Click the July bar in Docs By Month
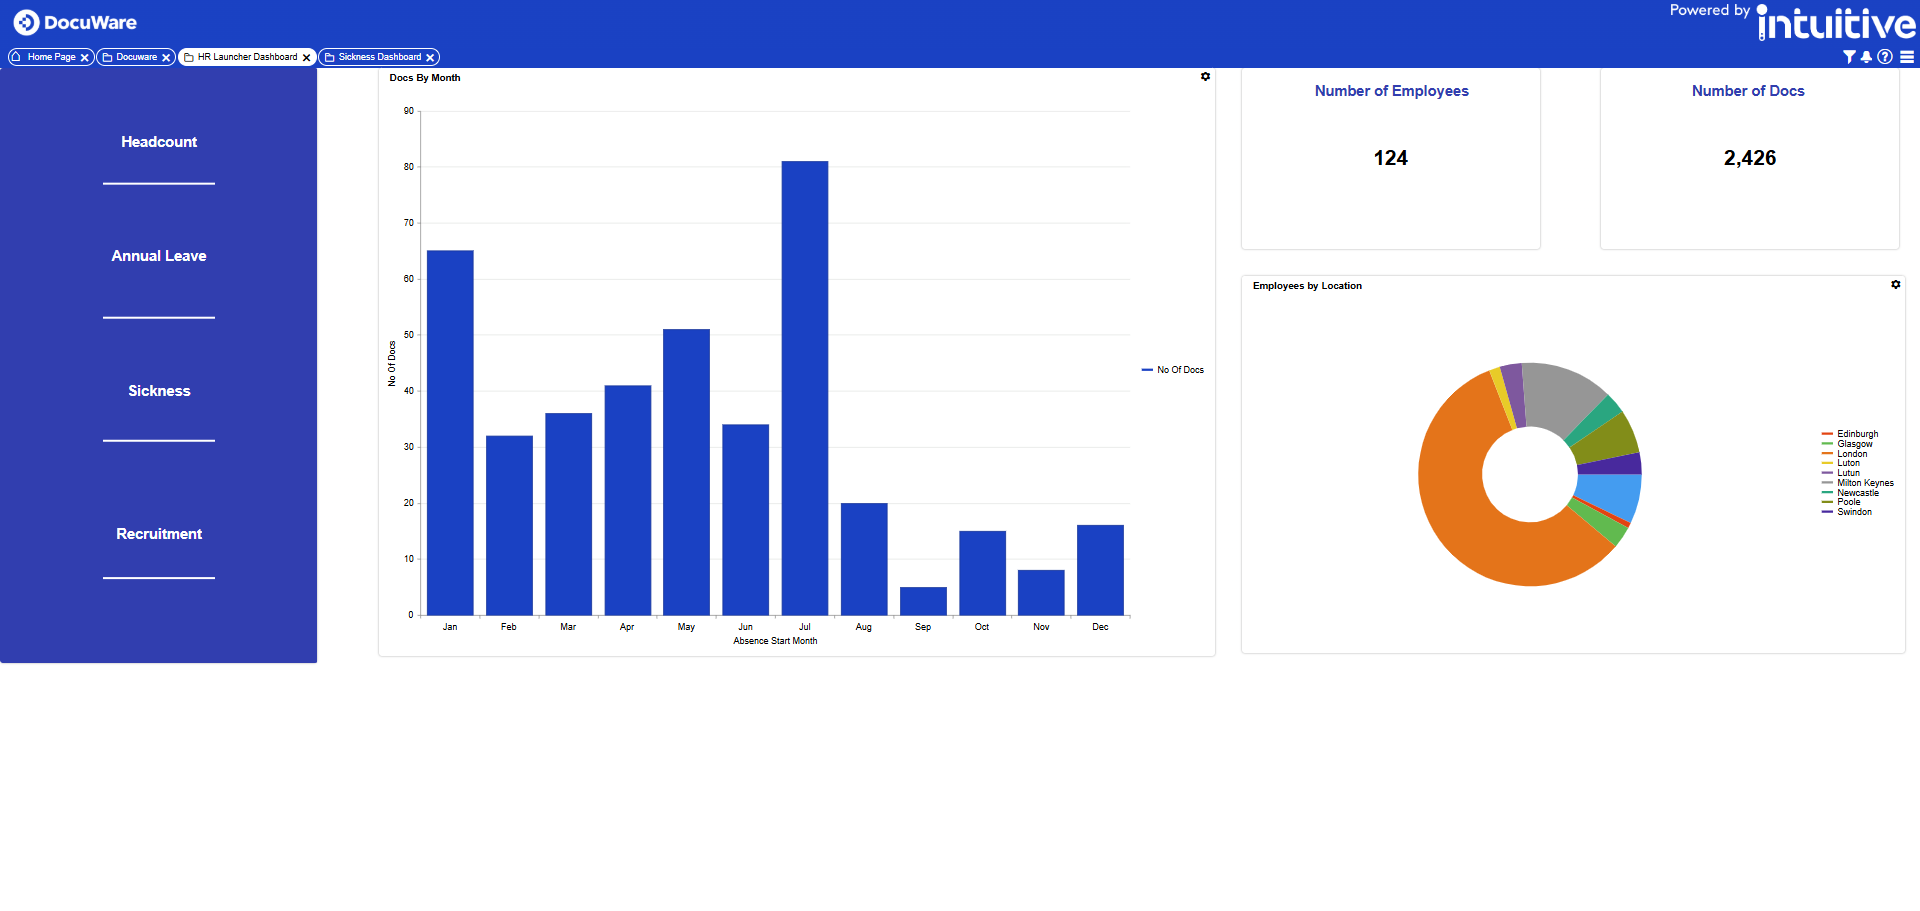This screenshot has width=1920, height=911. pos(805,388)
